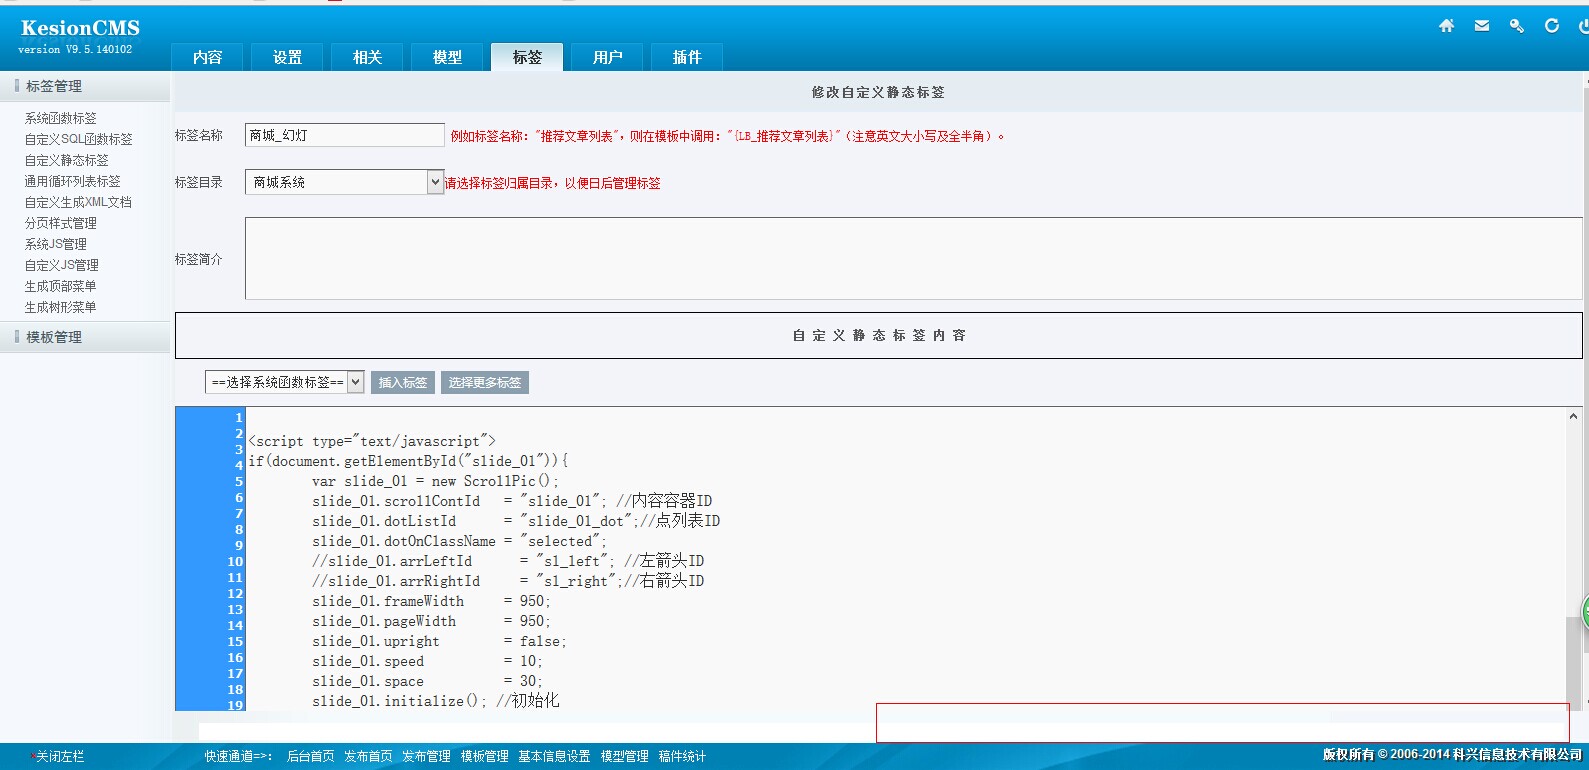Open the 选择系统函数标签 dropdown
The image size is (1589, 770).
pyautogui.click(x=284, y=382)
